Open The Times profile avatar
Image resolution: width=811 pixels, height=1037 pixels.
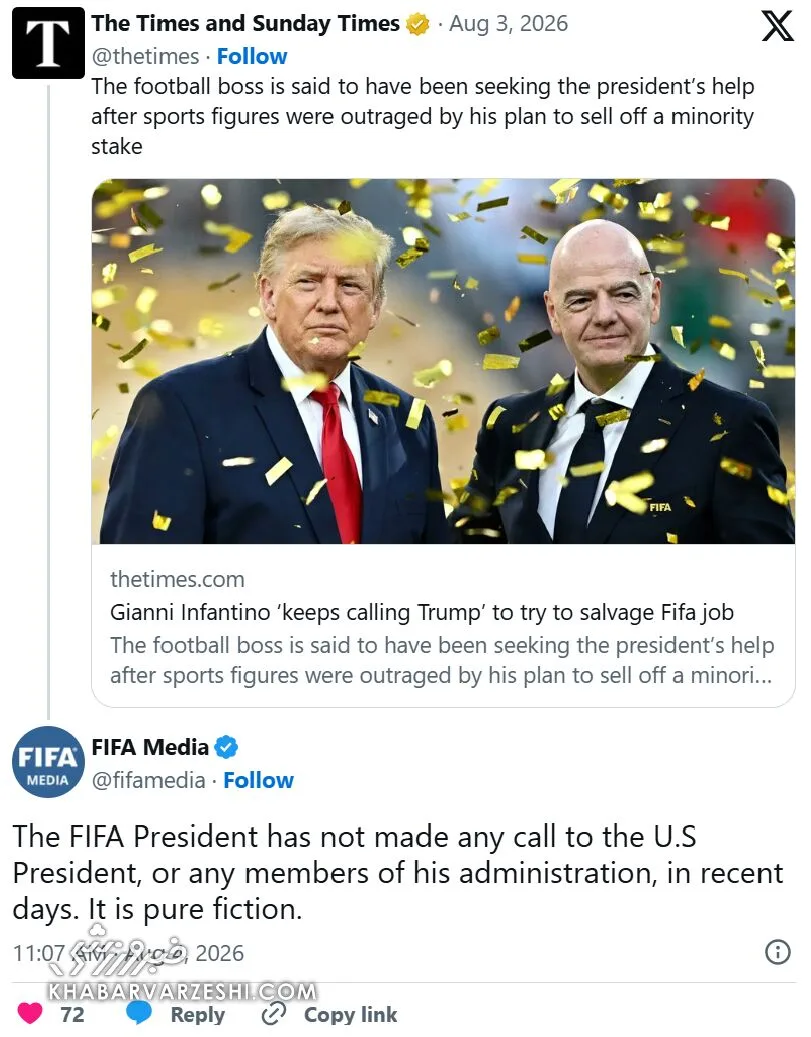[48, 43]
